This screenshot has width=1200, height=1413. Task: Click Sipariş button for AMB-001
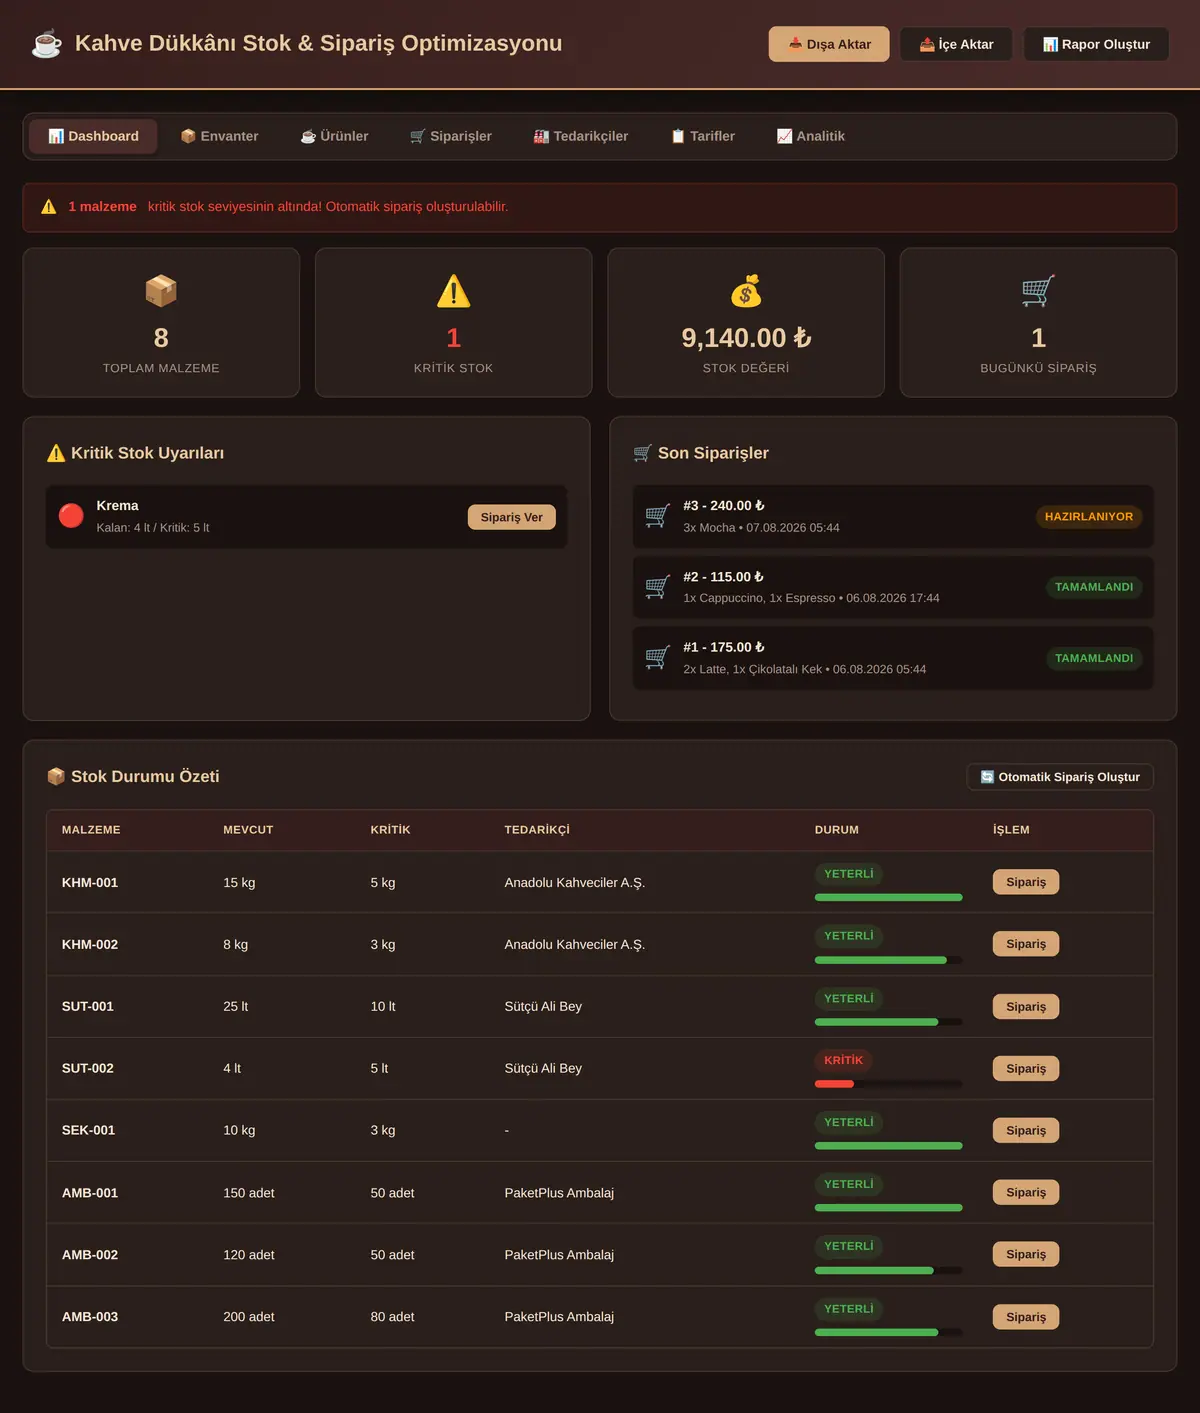[x=1026, y=1193]
